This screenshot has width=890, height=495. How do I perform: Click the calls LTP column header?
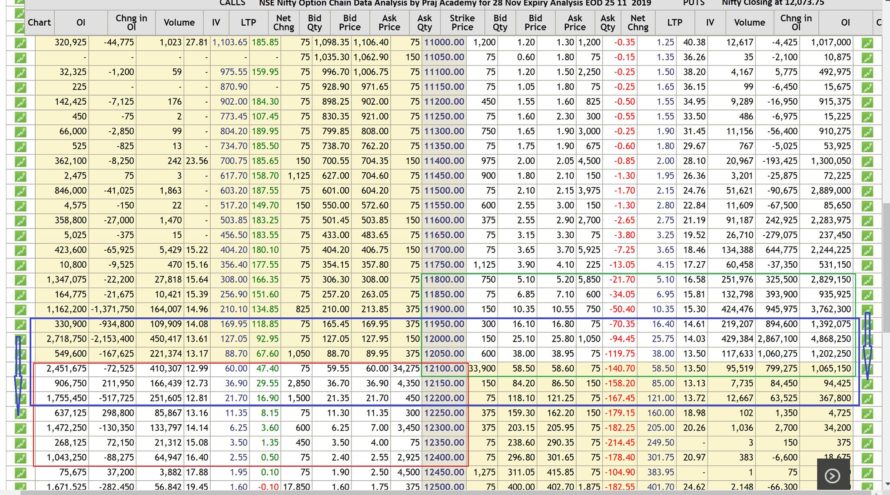[248, 23]
